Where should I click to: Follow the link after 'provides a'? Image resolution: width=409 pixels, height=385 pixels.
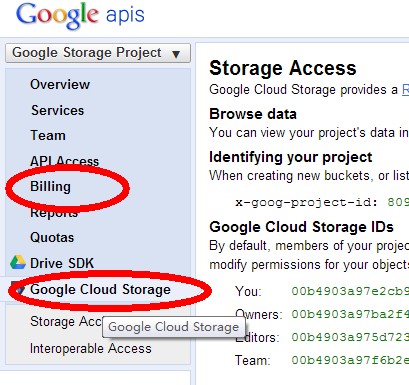point(405,90)
